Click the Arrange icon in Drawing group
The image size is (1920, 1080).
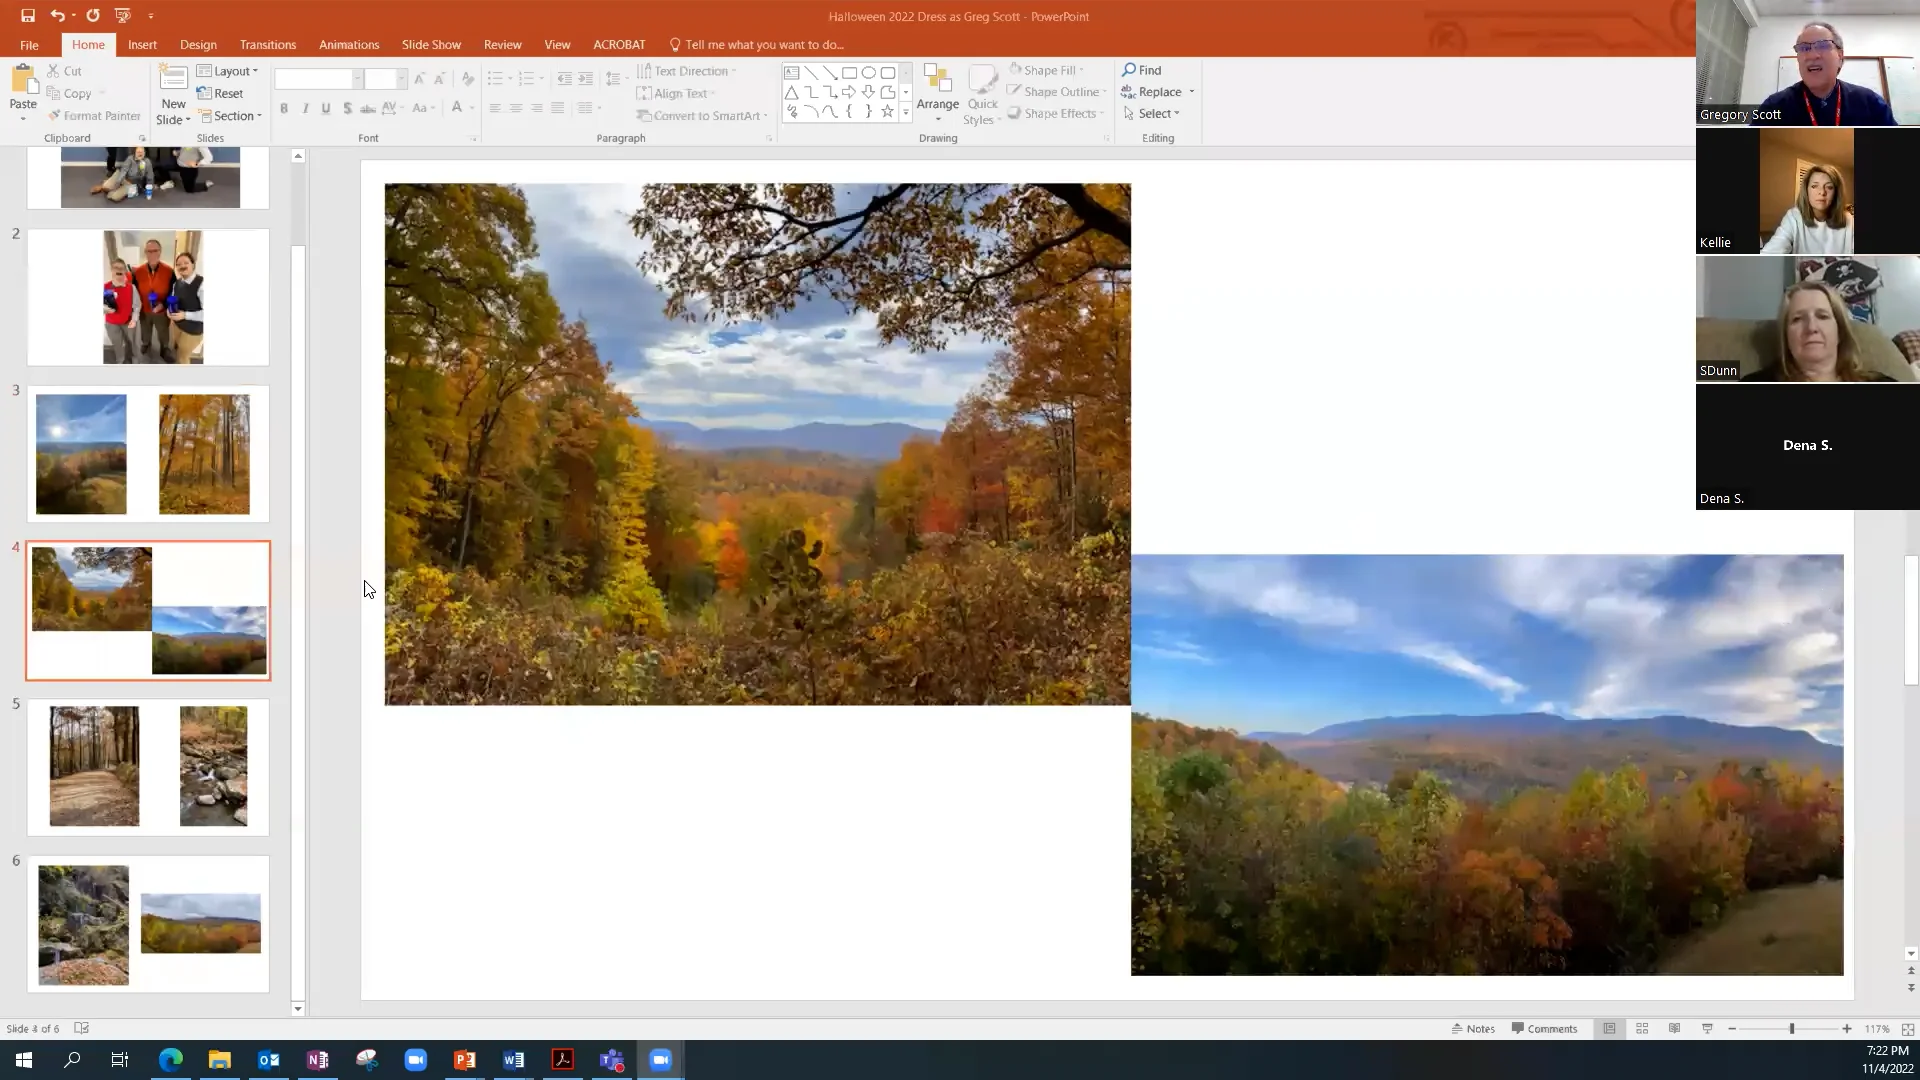pyautogui.click(x=937, y=80)
